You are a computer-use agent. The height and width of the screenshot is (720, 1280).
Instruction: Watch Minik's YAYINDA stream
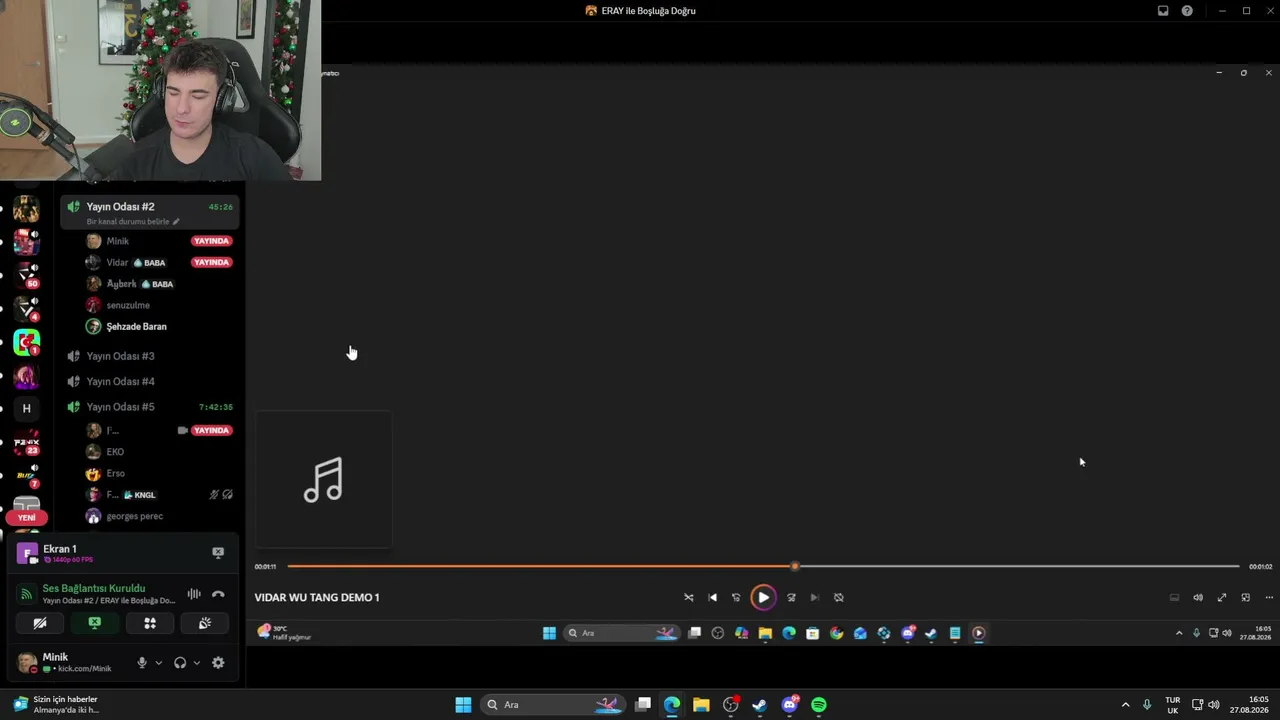coord(211,241)
